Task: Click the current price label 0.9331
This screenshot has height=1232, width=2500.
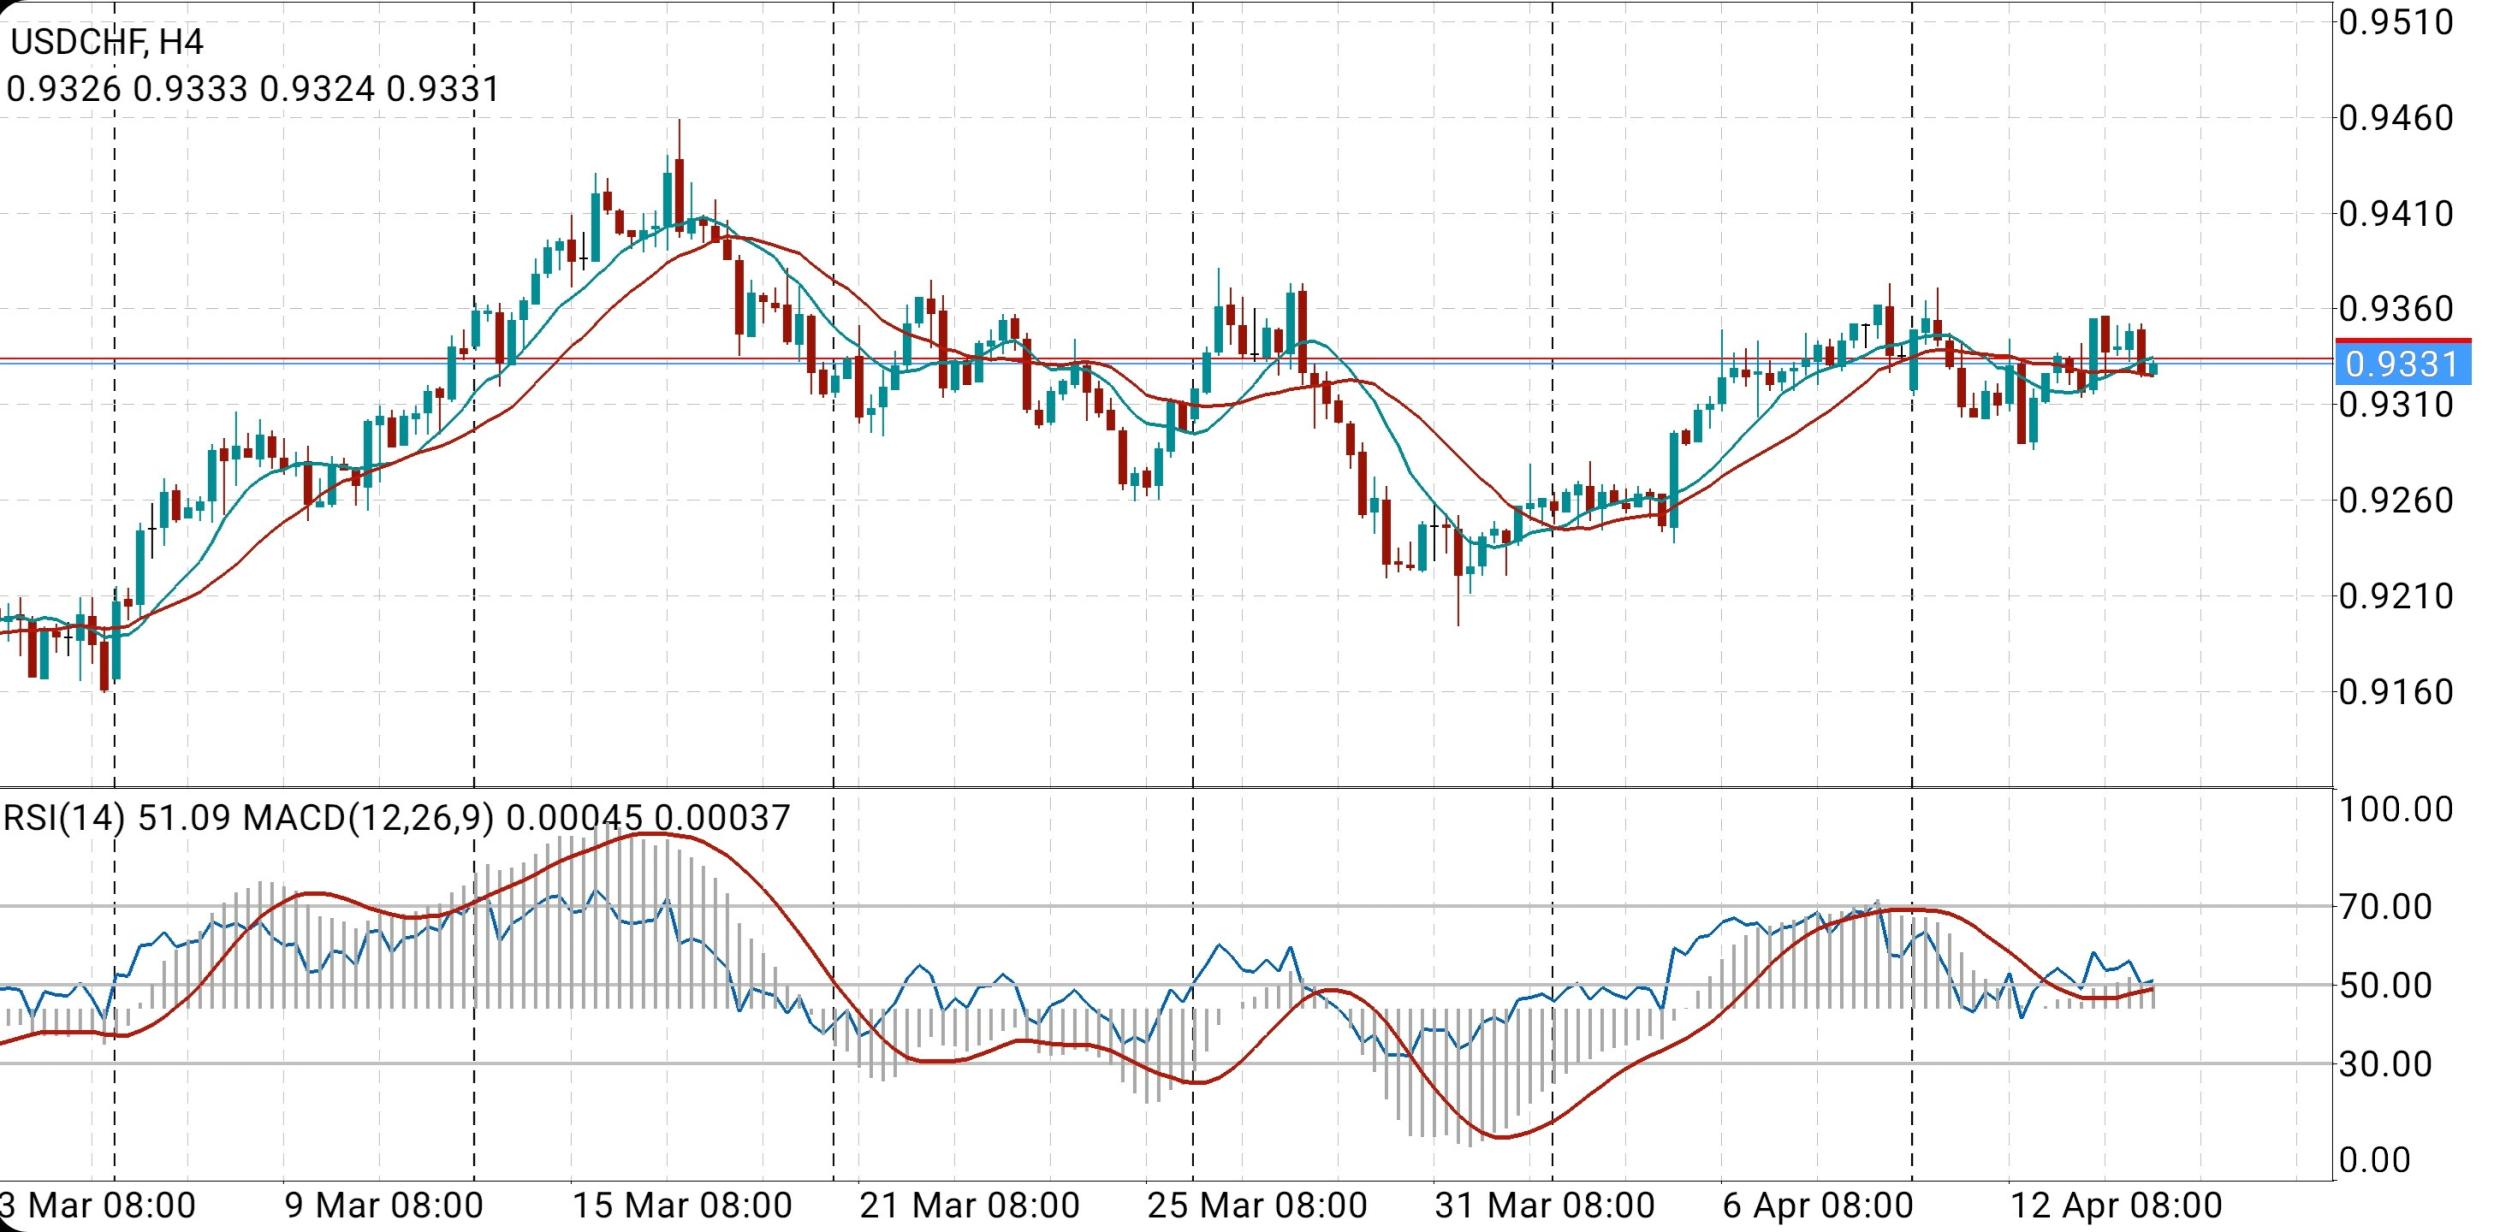Action: [x=2403, y=363]
